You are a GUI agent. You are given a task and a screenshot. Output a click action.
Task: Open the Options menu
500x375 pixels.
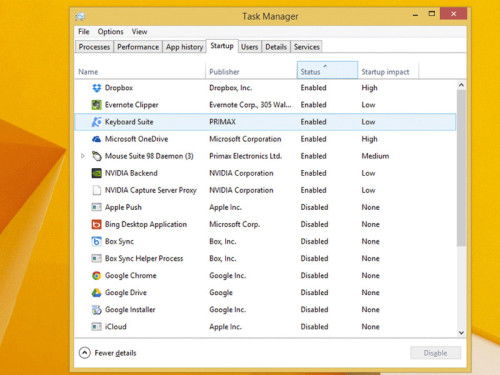[110, 32]
